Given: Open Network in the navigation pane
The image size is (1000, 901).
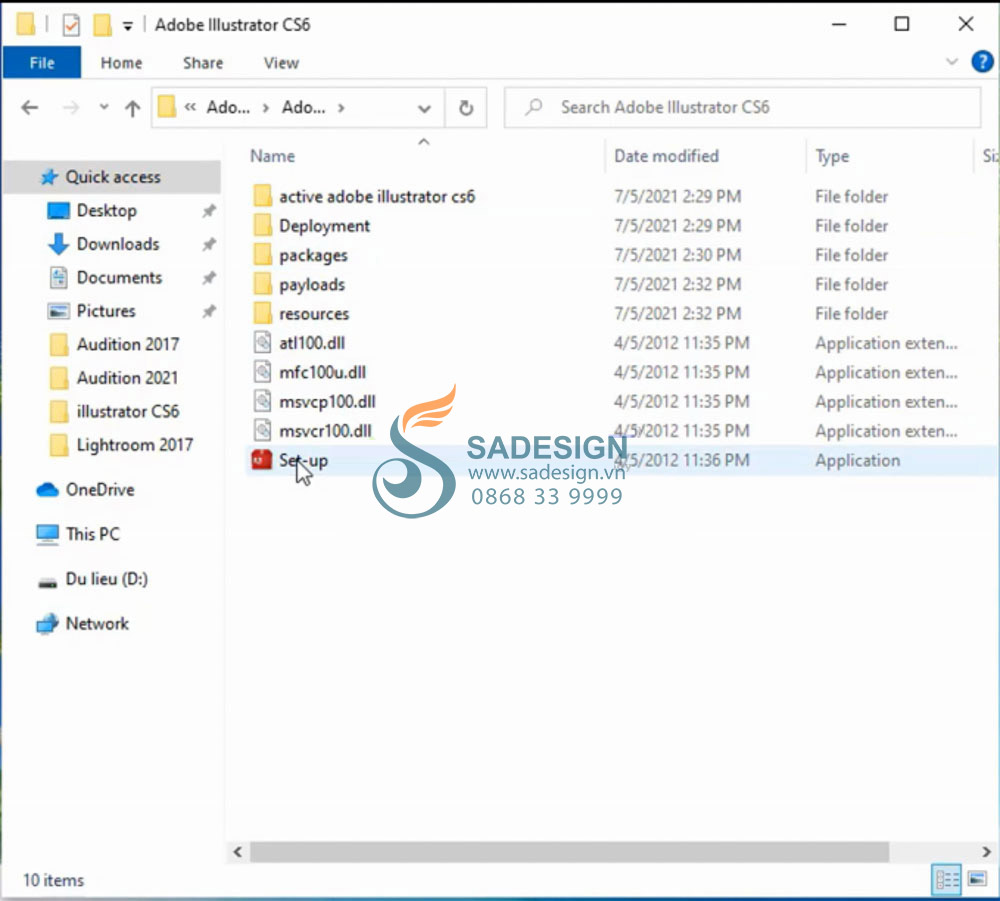Looking at the screenshot, I should [97, 623].
